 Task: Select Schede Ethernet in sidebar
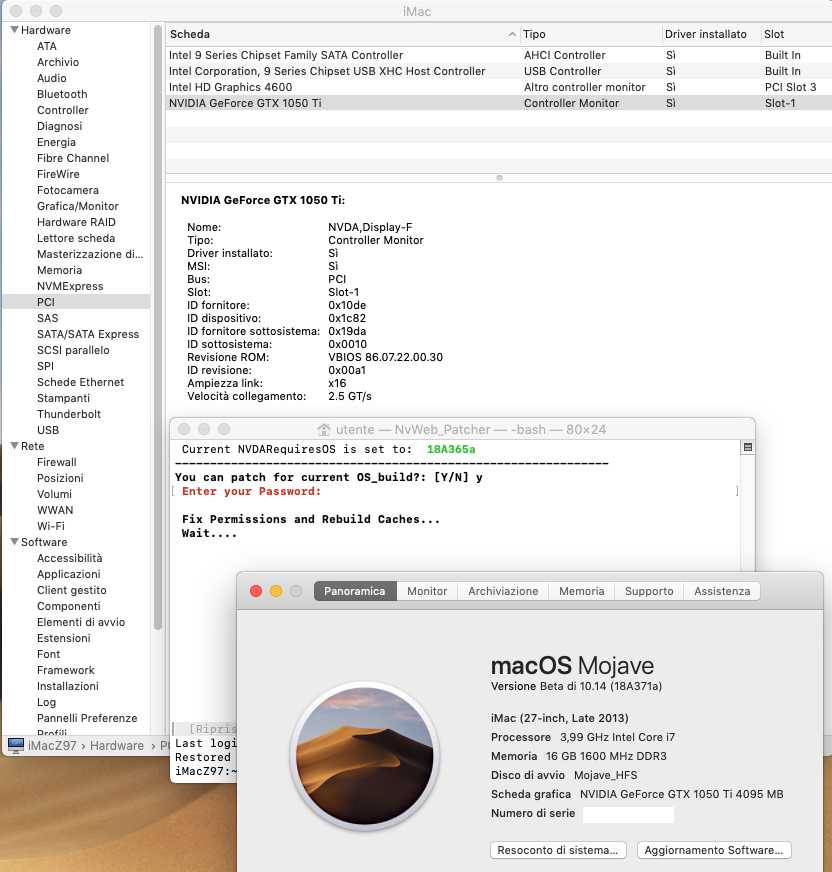81,383
